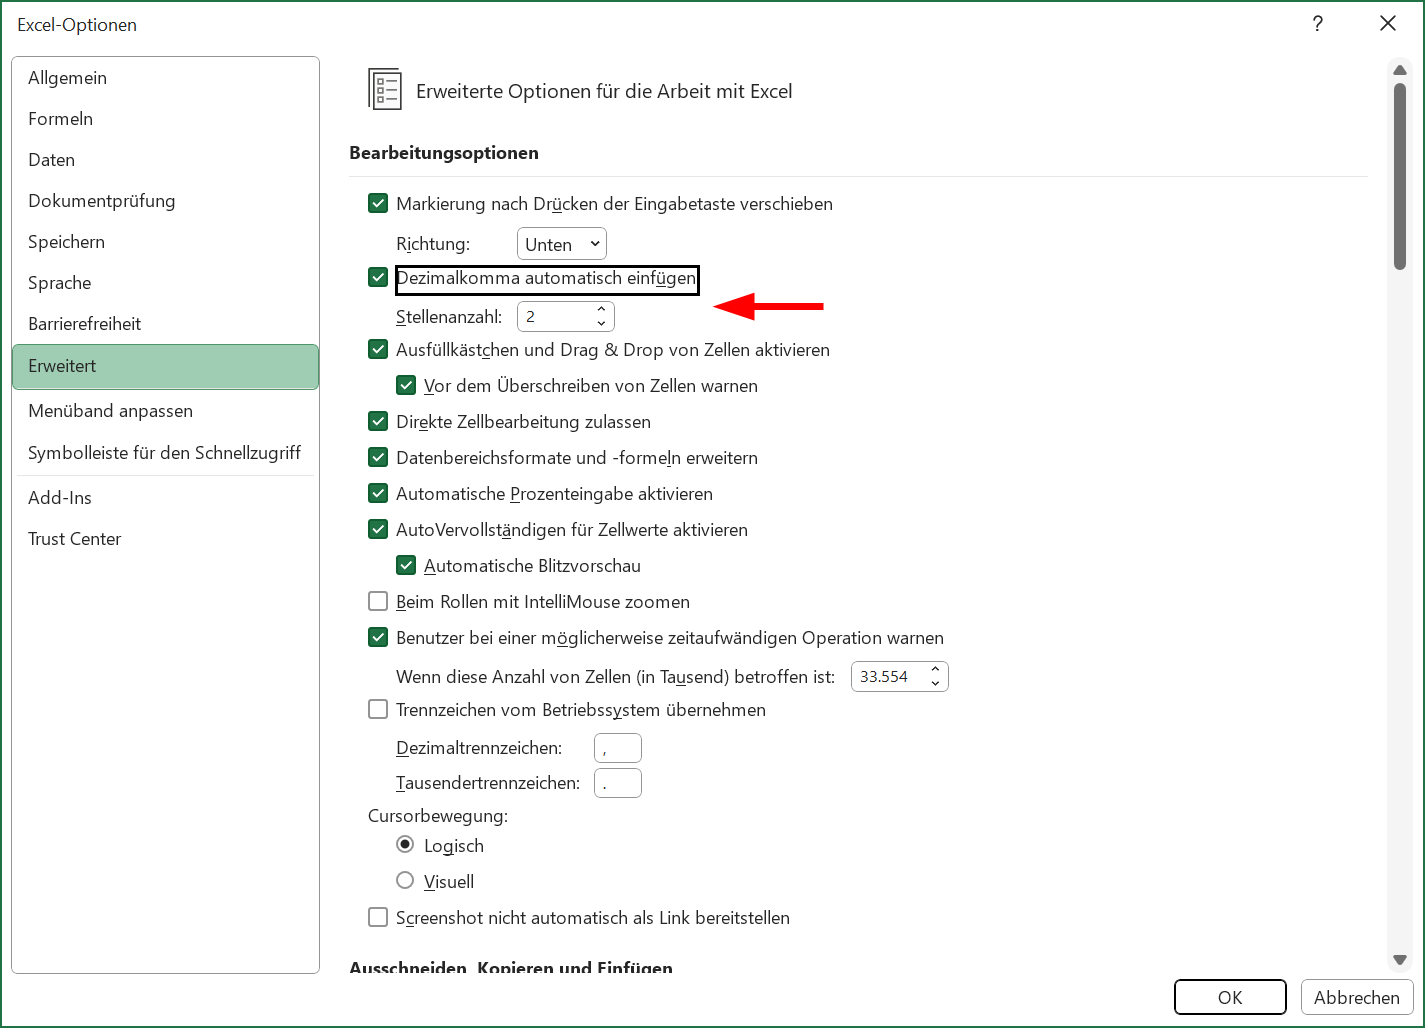
Task: Click the Stellenanzahl input field
Action: pyautogui.click(x=555, y=317)
